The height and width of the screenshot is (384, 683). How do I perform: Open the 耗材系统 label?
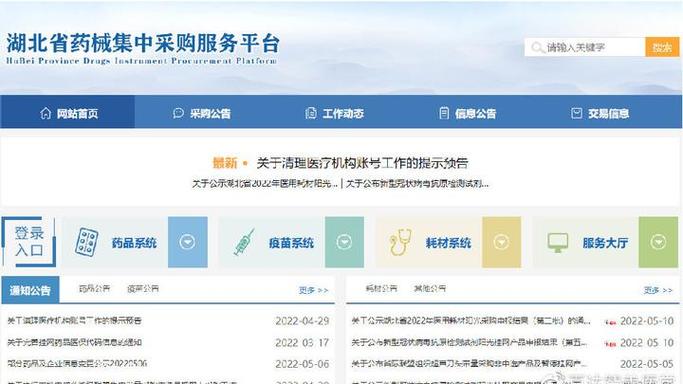[x=448, y=243]
